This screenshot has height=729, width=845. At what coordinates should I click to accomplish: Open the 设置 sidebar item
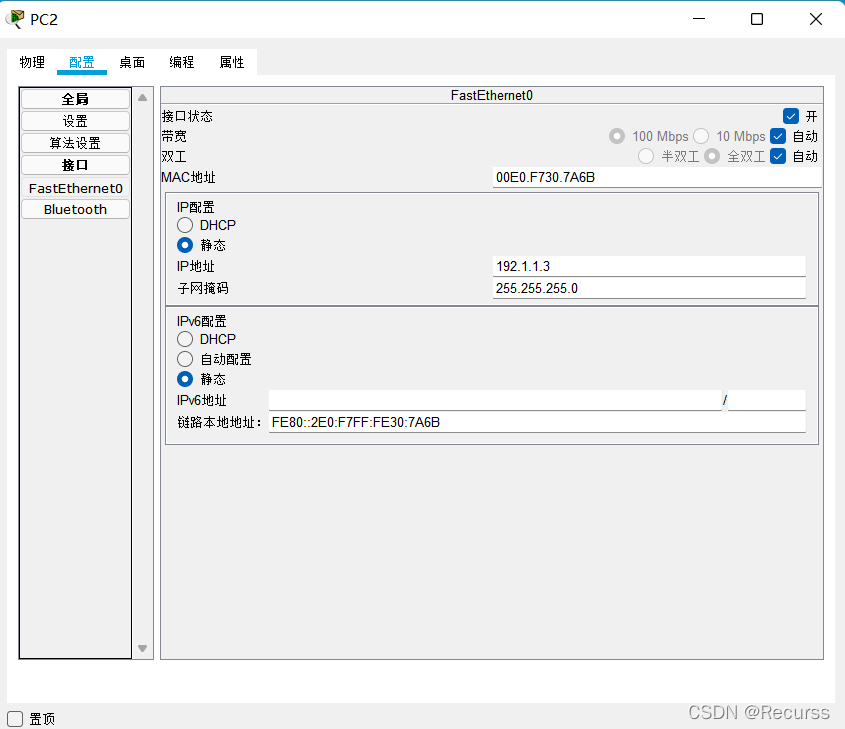coord(75,121)
